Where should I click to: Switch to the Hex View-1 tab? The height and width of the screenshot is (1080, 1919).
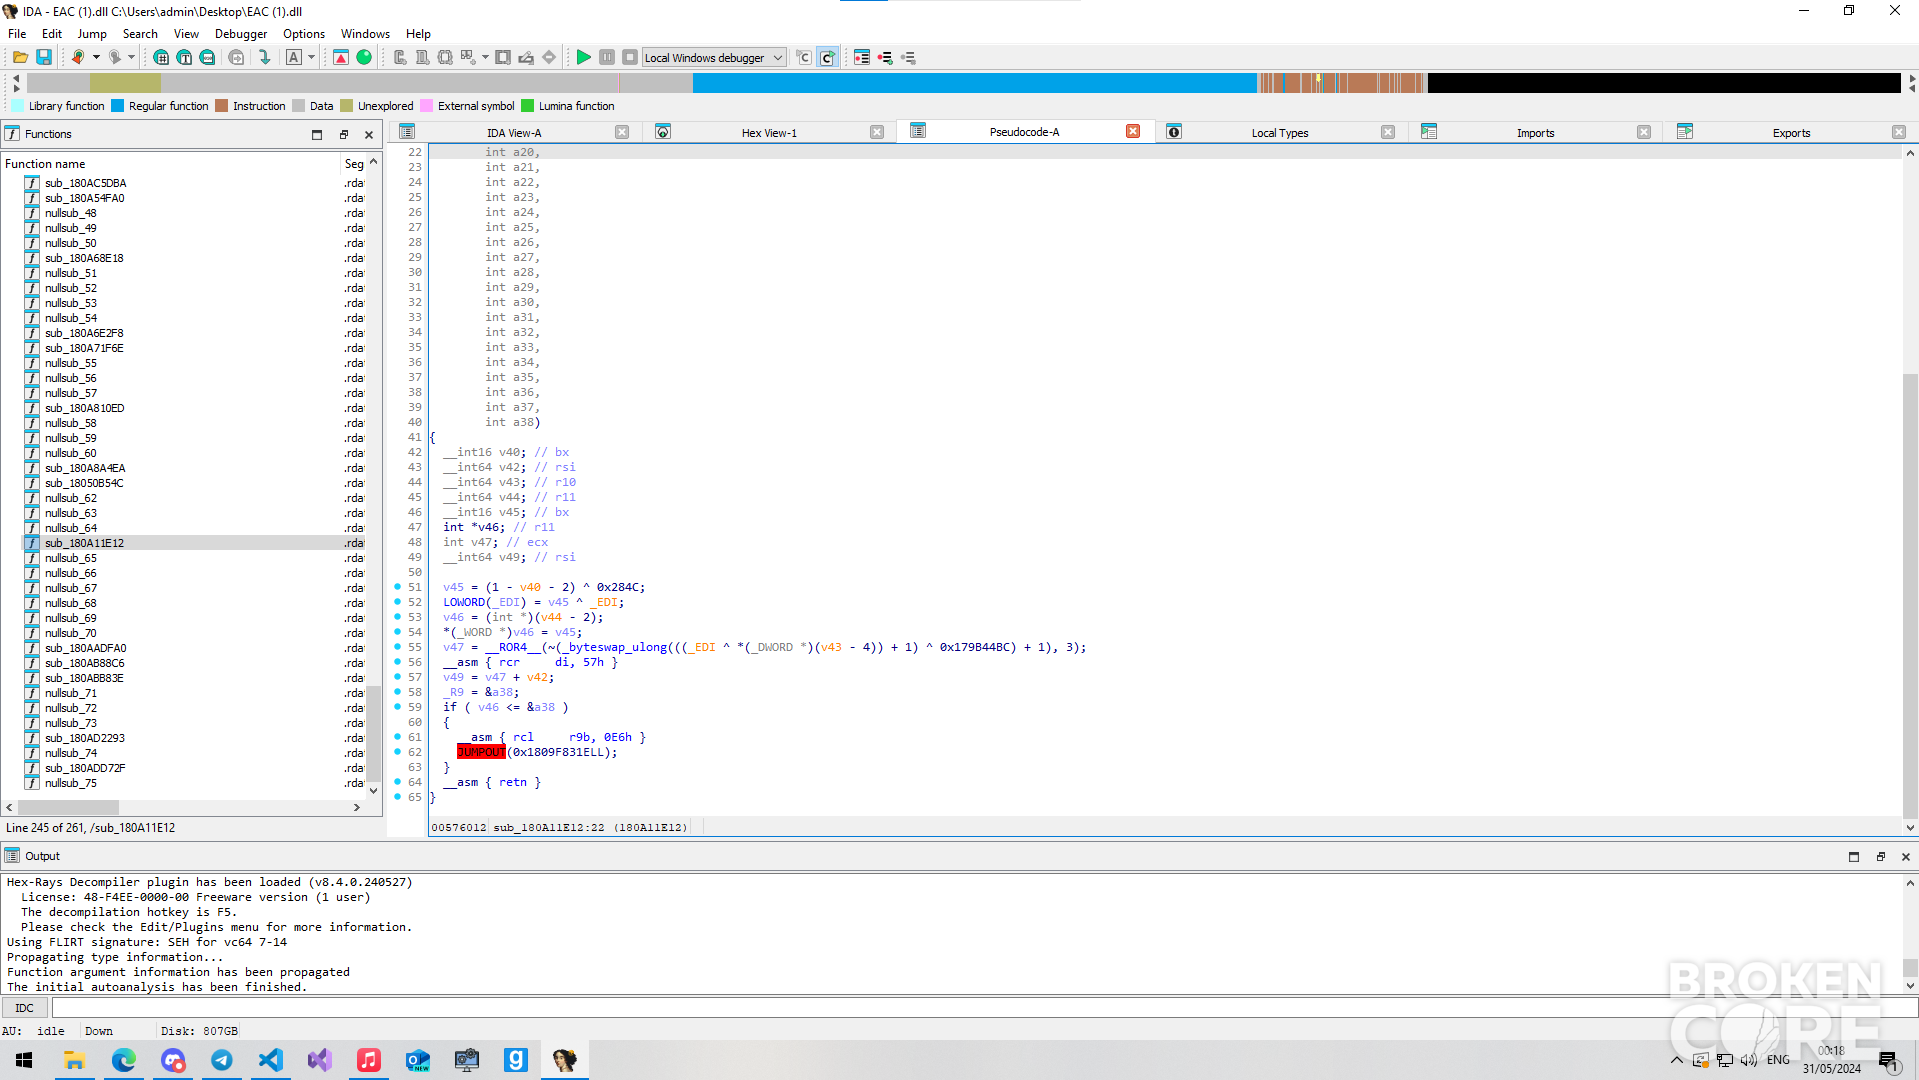[769, 132]
